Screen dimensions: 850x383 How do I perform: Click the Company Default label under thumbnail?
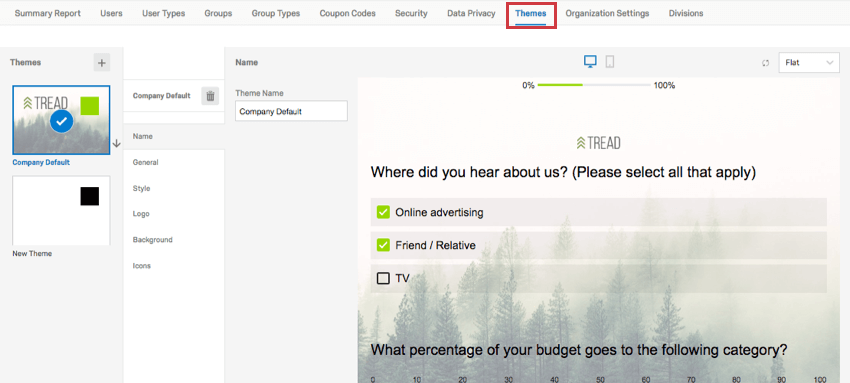[41, 163]
